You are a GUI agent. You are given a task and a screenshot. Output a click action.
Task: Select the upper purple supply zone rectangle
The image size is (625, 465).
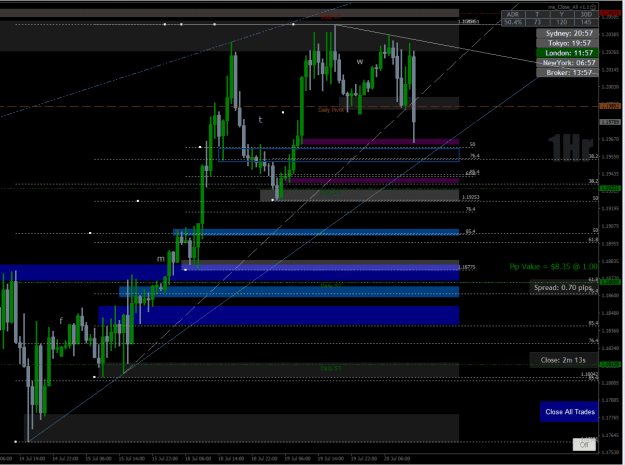point(381,141)
